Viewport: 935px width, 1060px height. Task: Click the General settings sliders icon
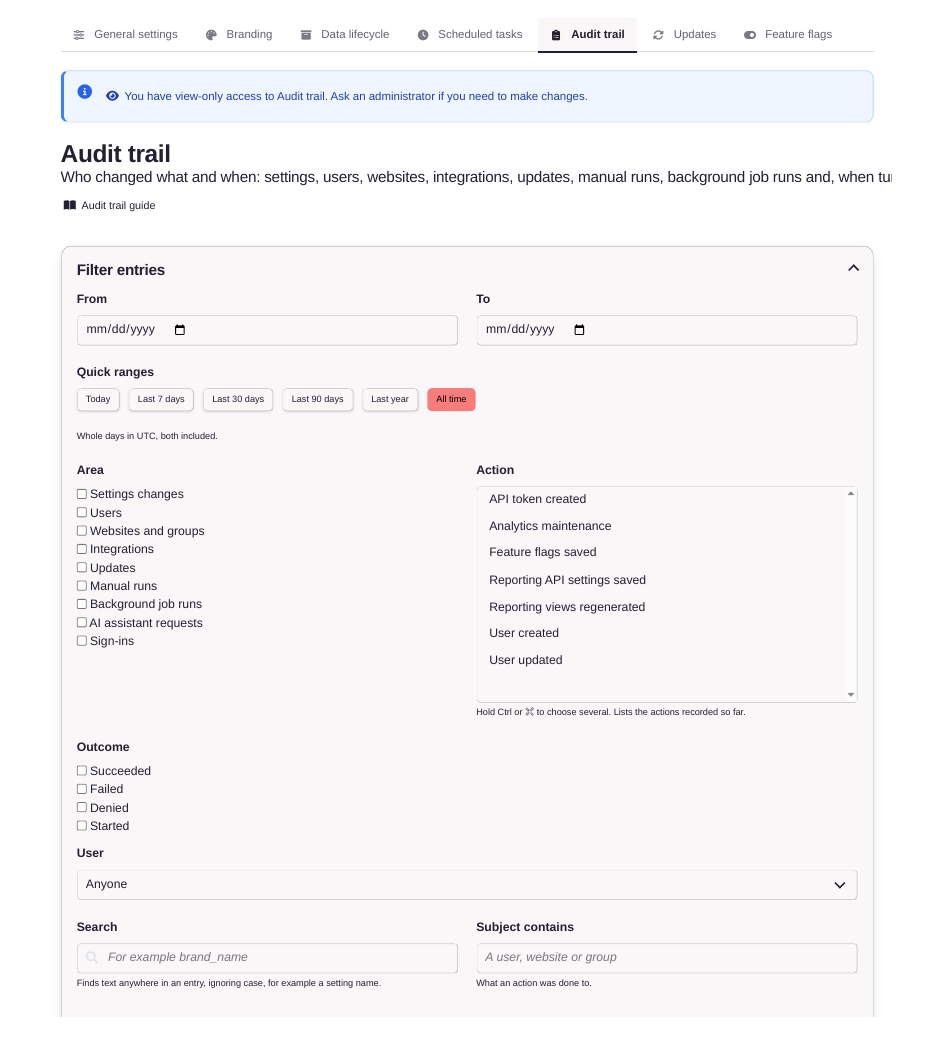pos(79,35)
